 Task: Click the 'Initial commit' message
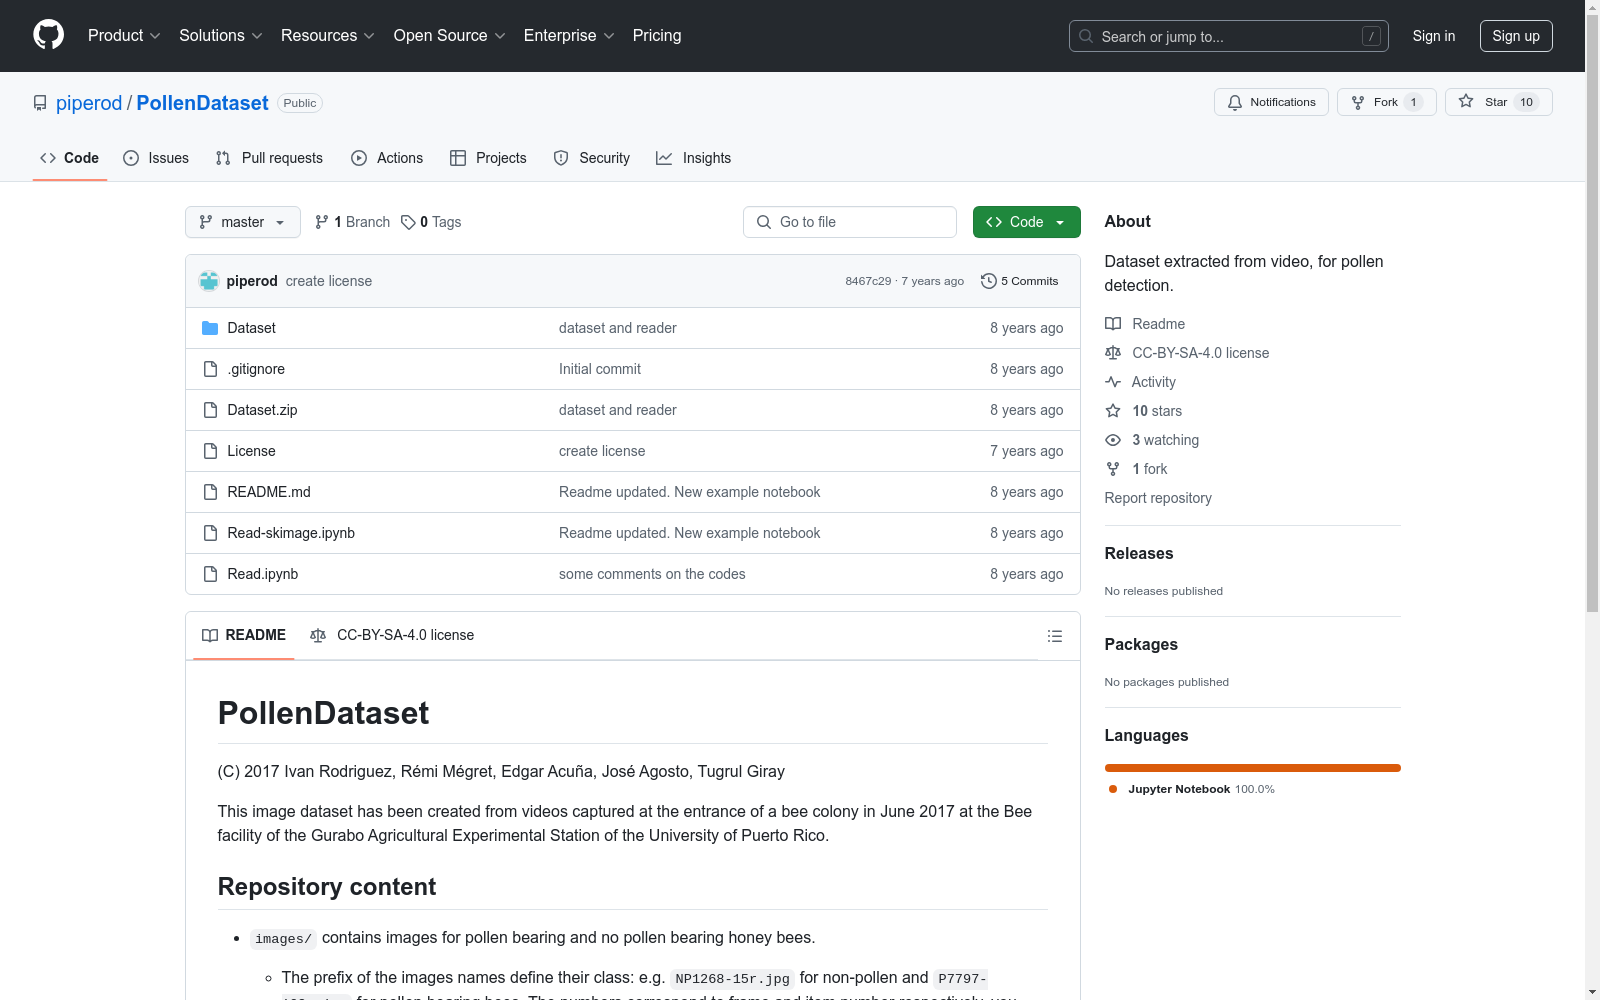coord(600,369)
